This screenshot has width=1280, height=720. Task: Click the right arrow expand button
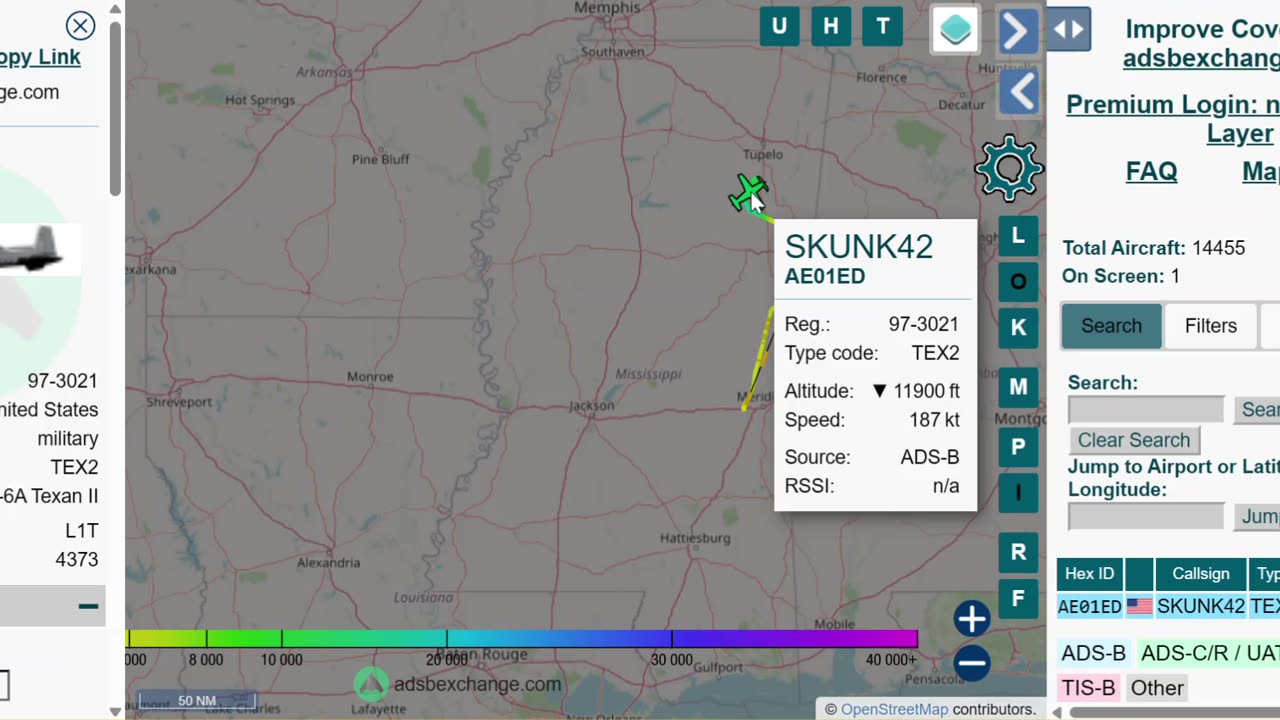pyautogui.click(x=1019, y=32)
